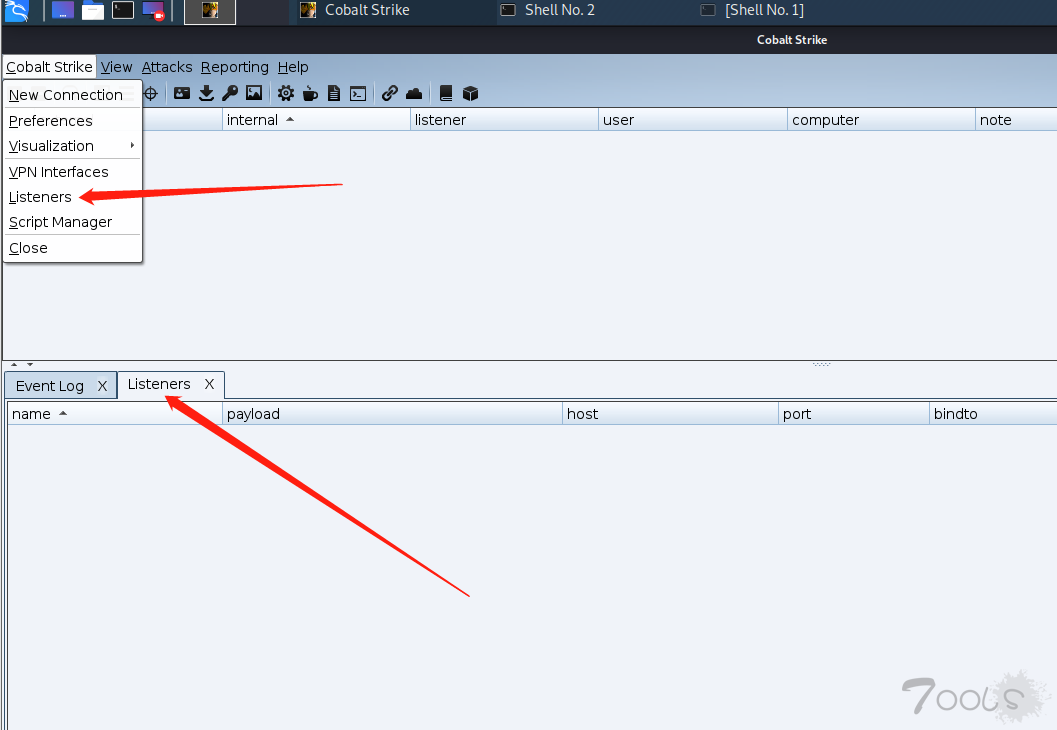Open the book help toolbar icon

click(x=446, y=94)
